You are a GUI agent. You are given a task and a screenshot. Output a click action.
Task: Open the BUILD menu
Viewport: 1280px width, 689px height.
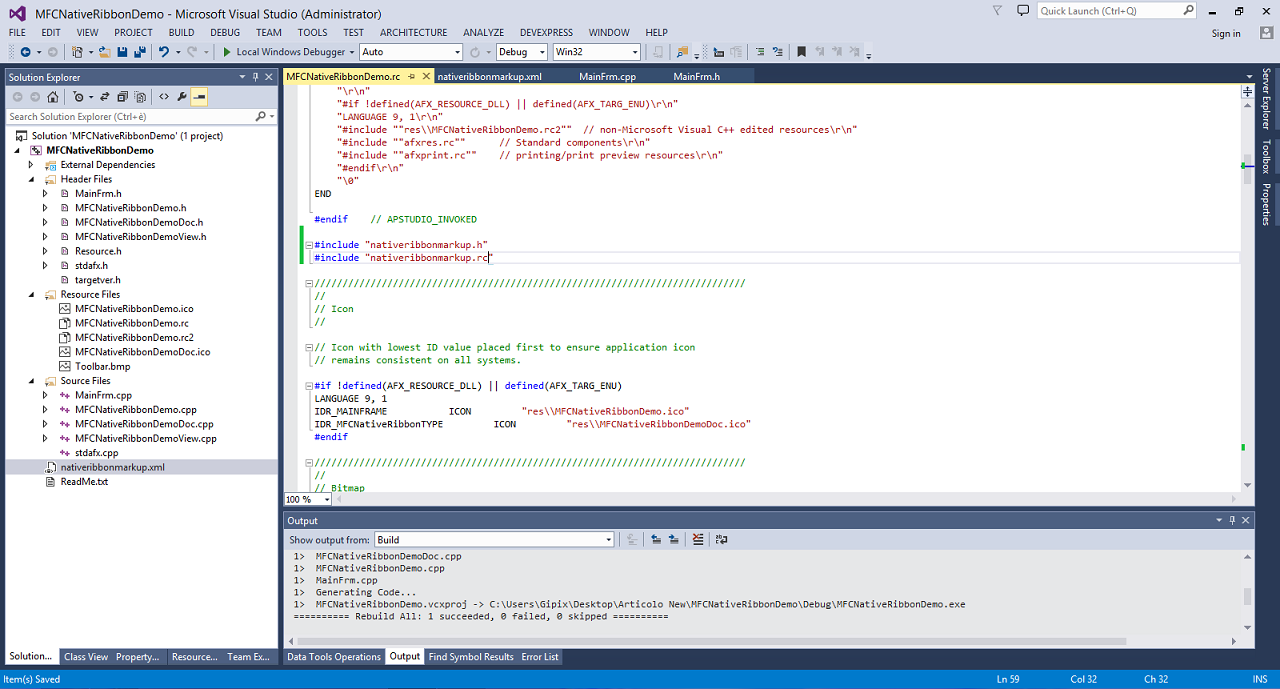click(x=181, y=33)
